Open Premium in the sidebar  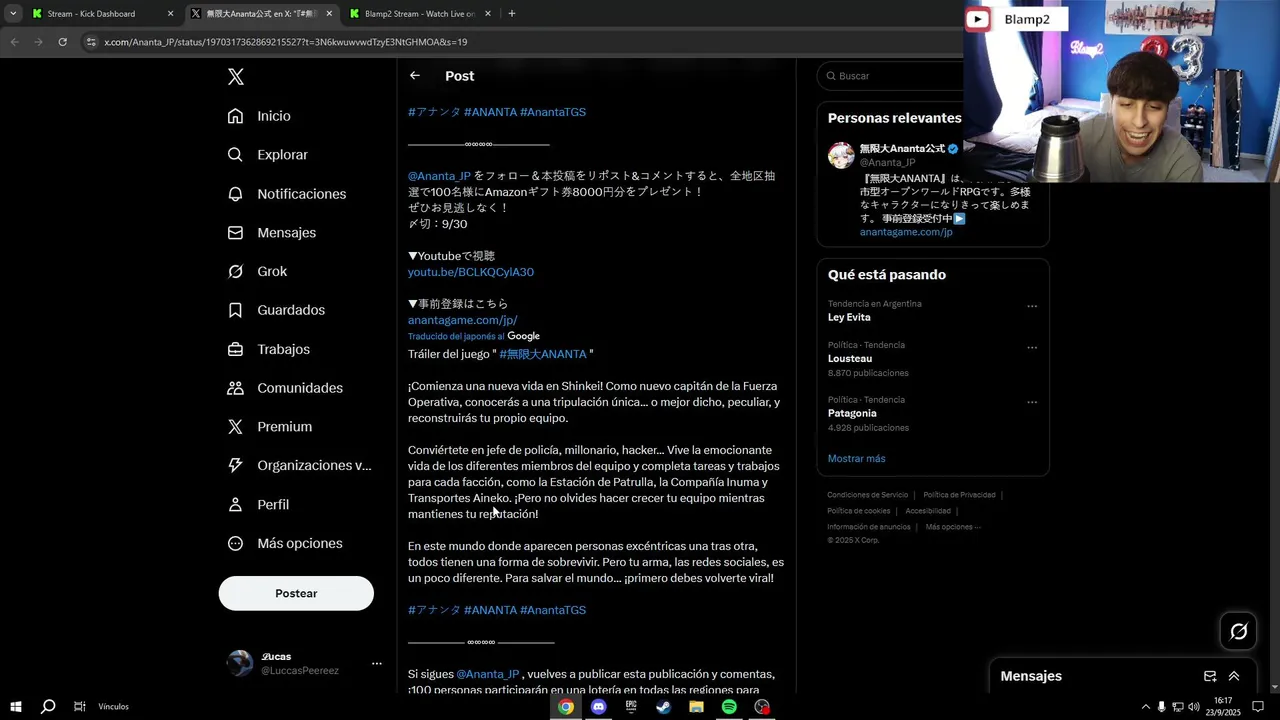(x=270, y=426)
